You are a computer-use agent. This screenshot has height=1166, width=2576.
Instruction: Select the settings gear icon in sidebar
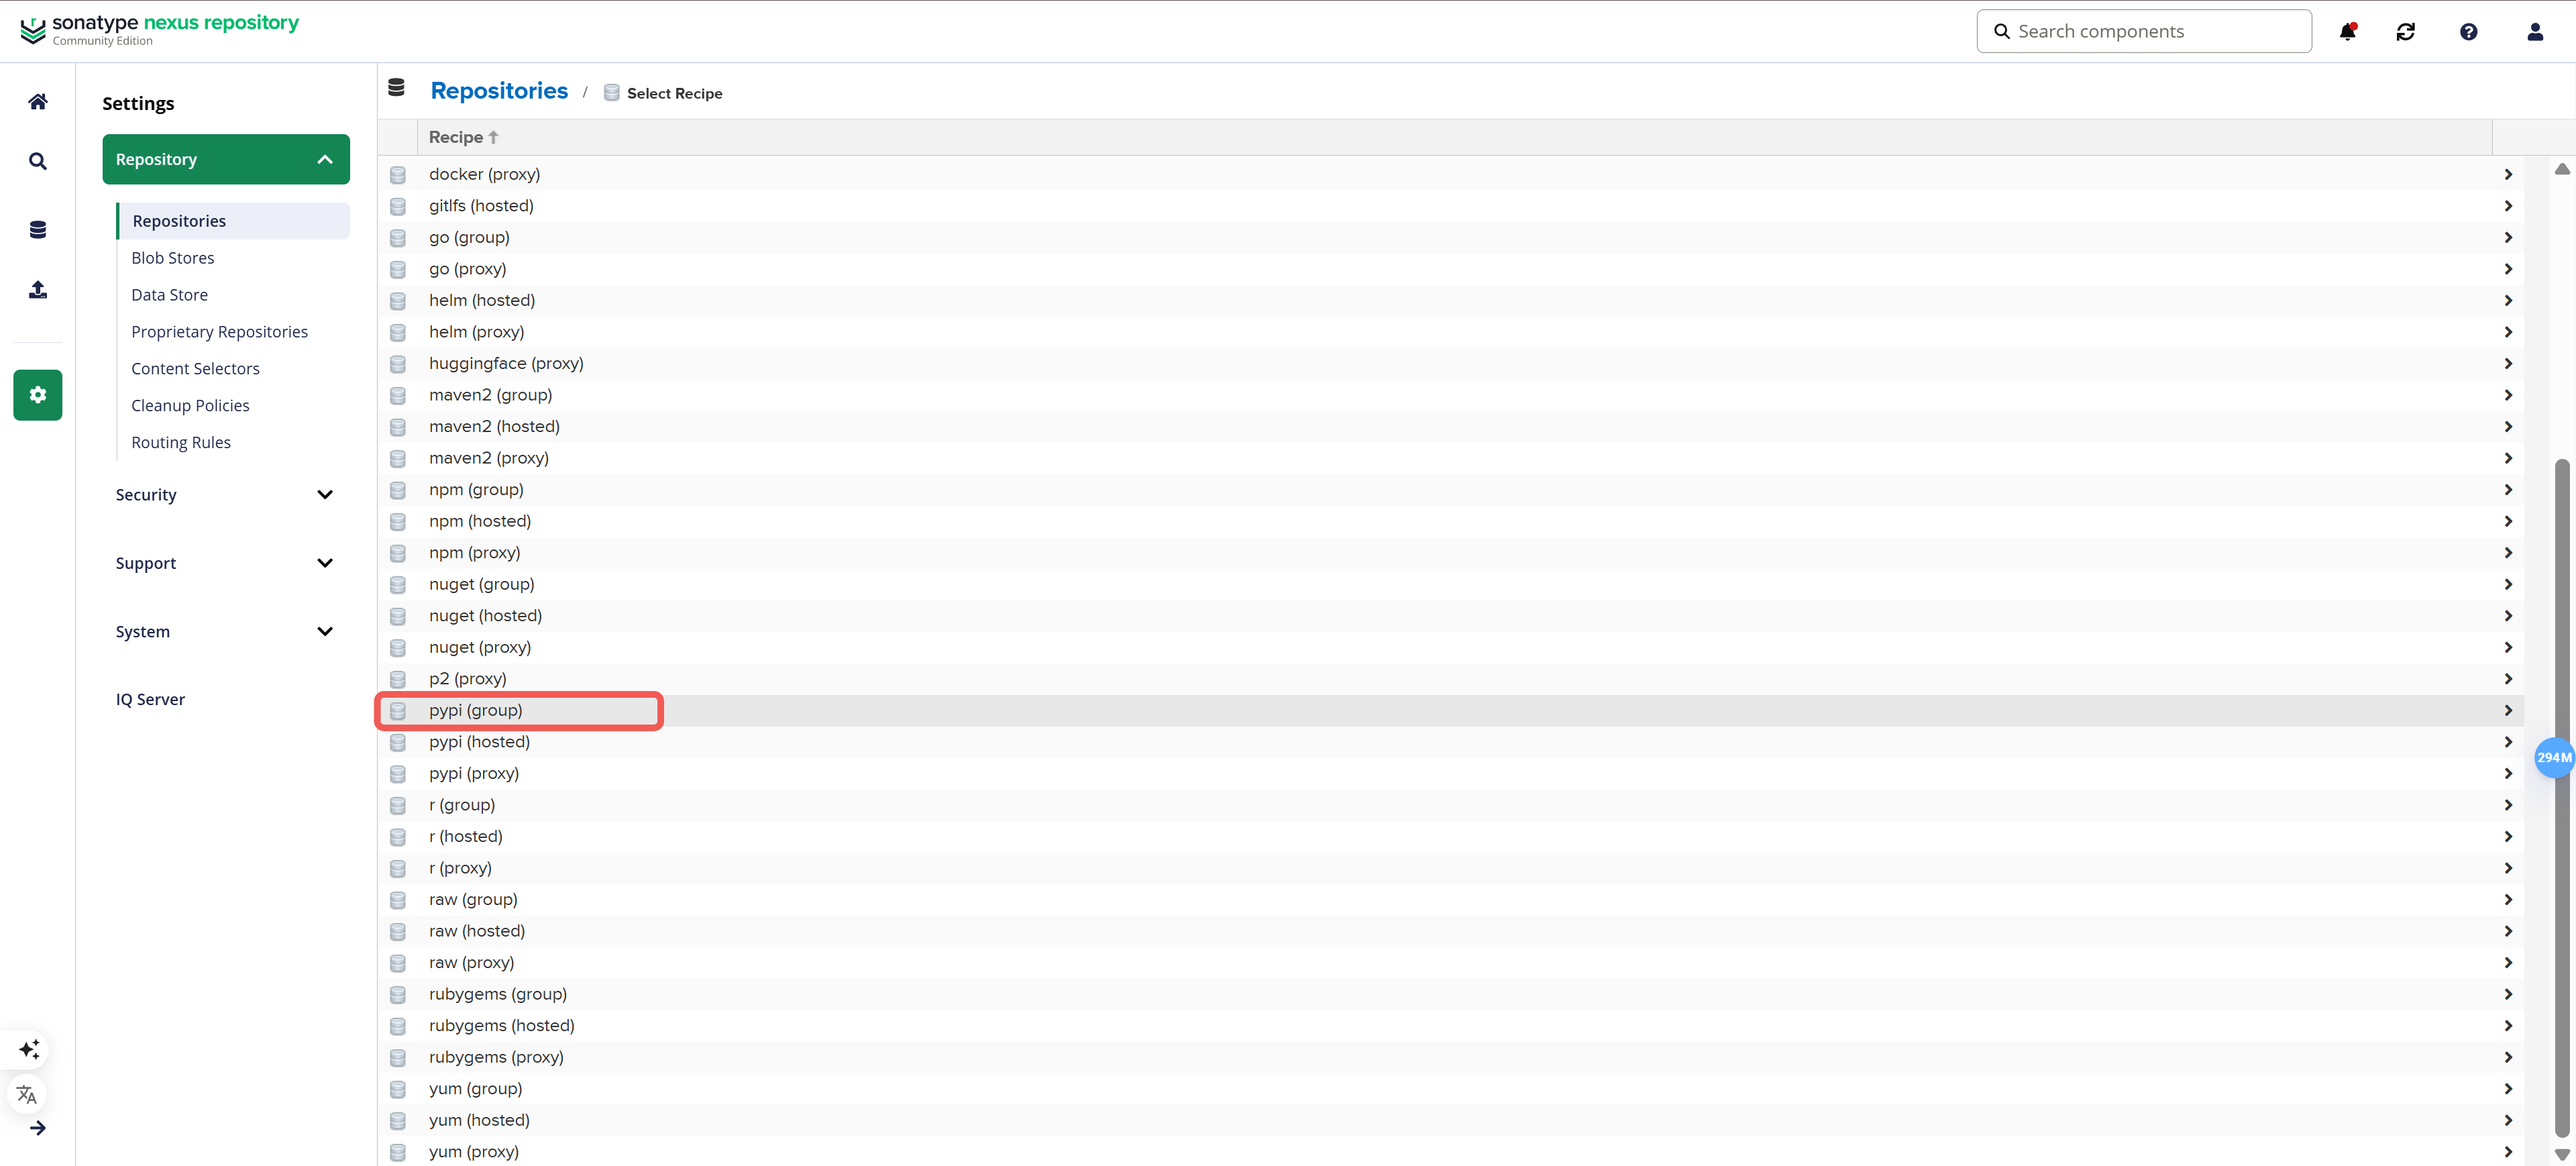click(38, 395)
